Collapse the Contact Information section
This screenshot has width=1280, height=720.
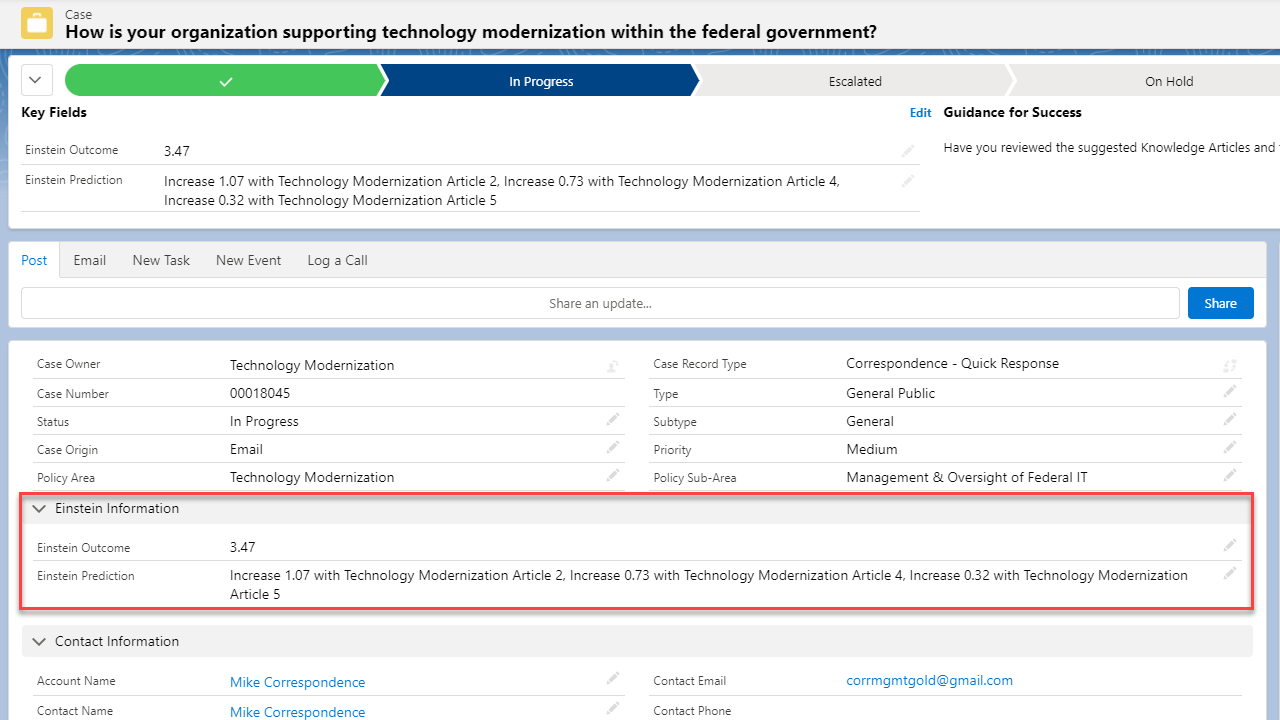pos(39,641)
